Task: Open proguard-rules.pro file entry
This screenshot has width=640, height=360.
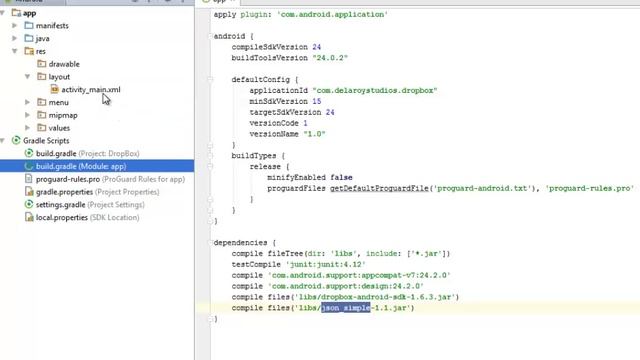Action: click(110, 179)
